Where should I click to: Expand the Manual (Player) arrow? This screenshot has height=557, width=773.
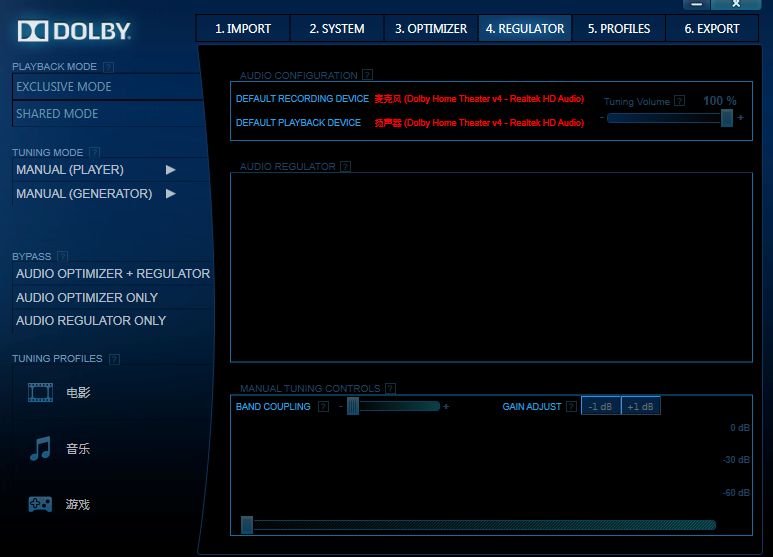[171, 170]
